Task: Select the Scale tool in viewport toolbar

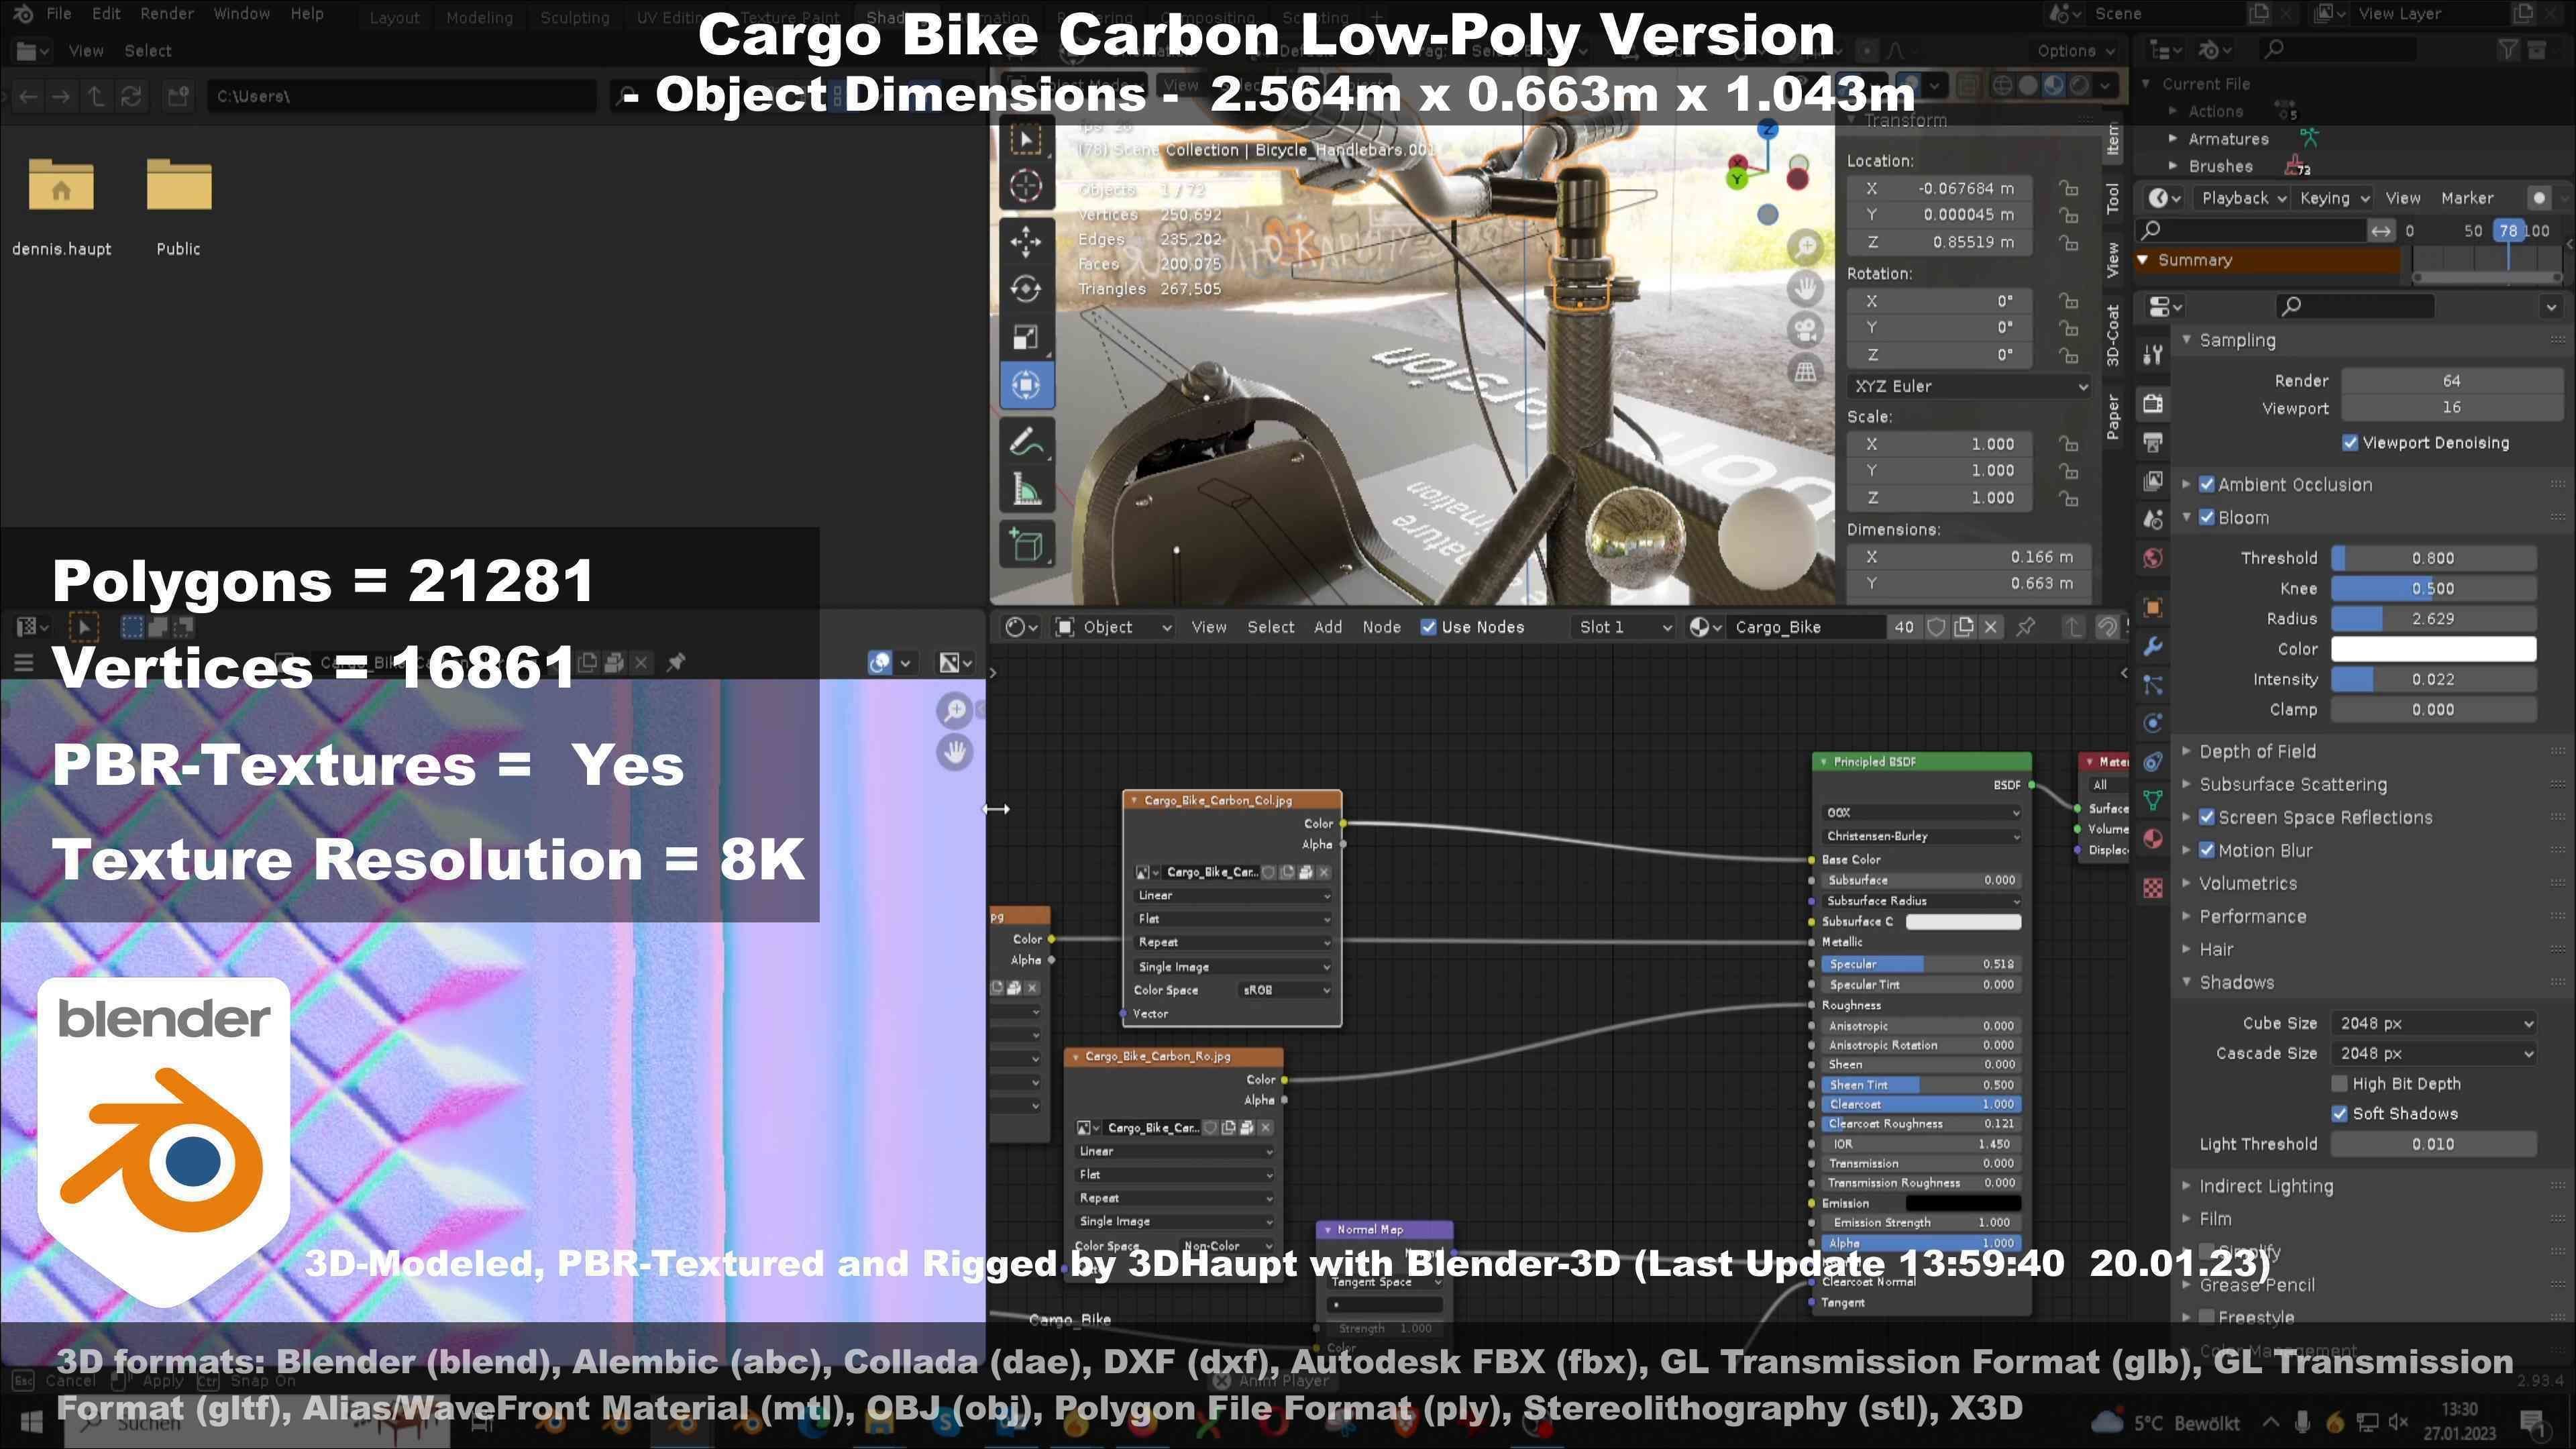Action: point(1026,337)
